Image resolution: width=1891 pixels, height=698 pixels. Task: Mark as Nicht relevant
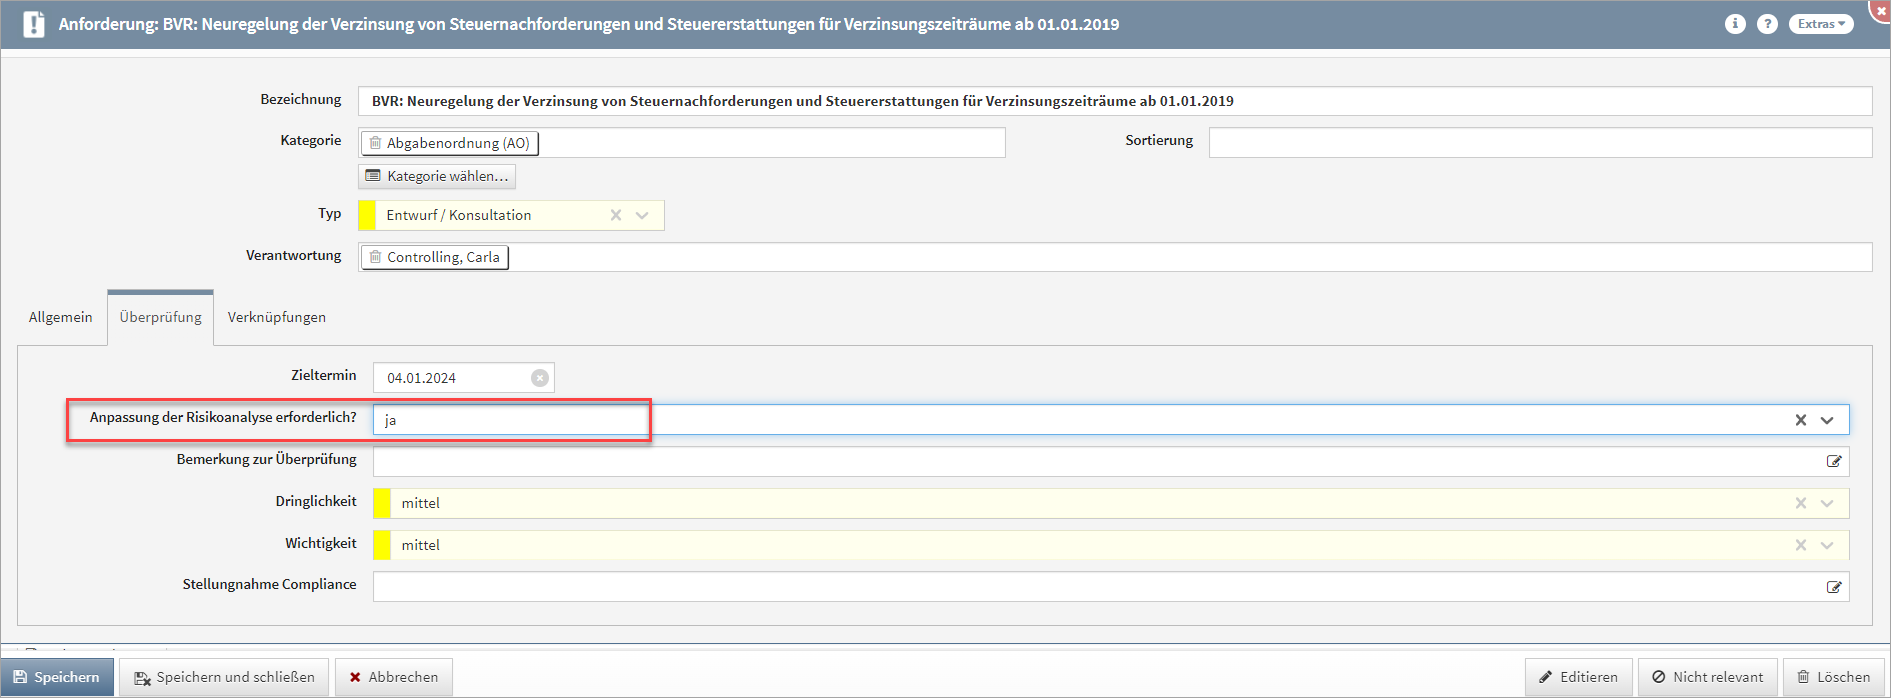(x=1708, y=677)
